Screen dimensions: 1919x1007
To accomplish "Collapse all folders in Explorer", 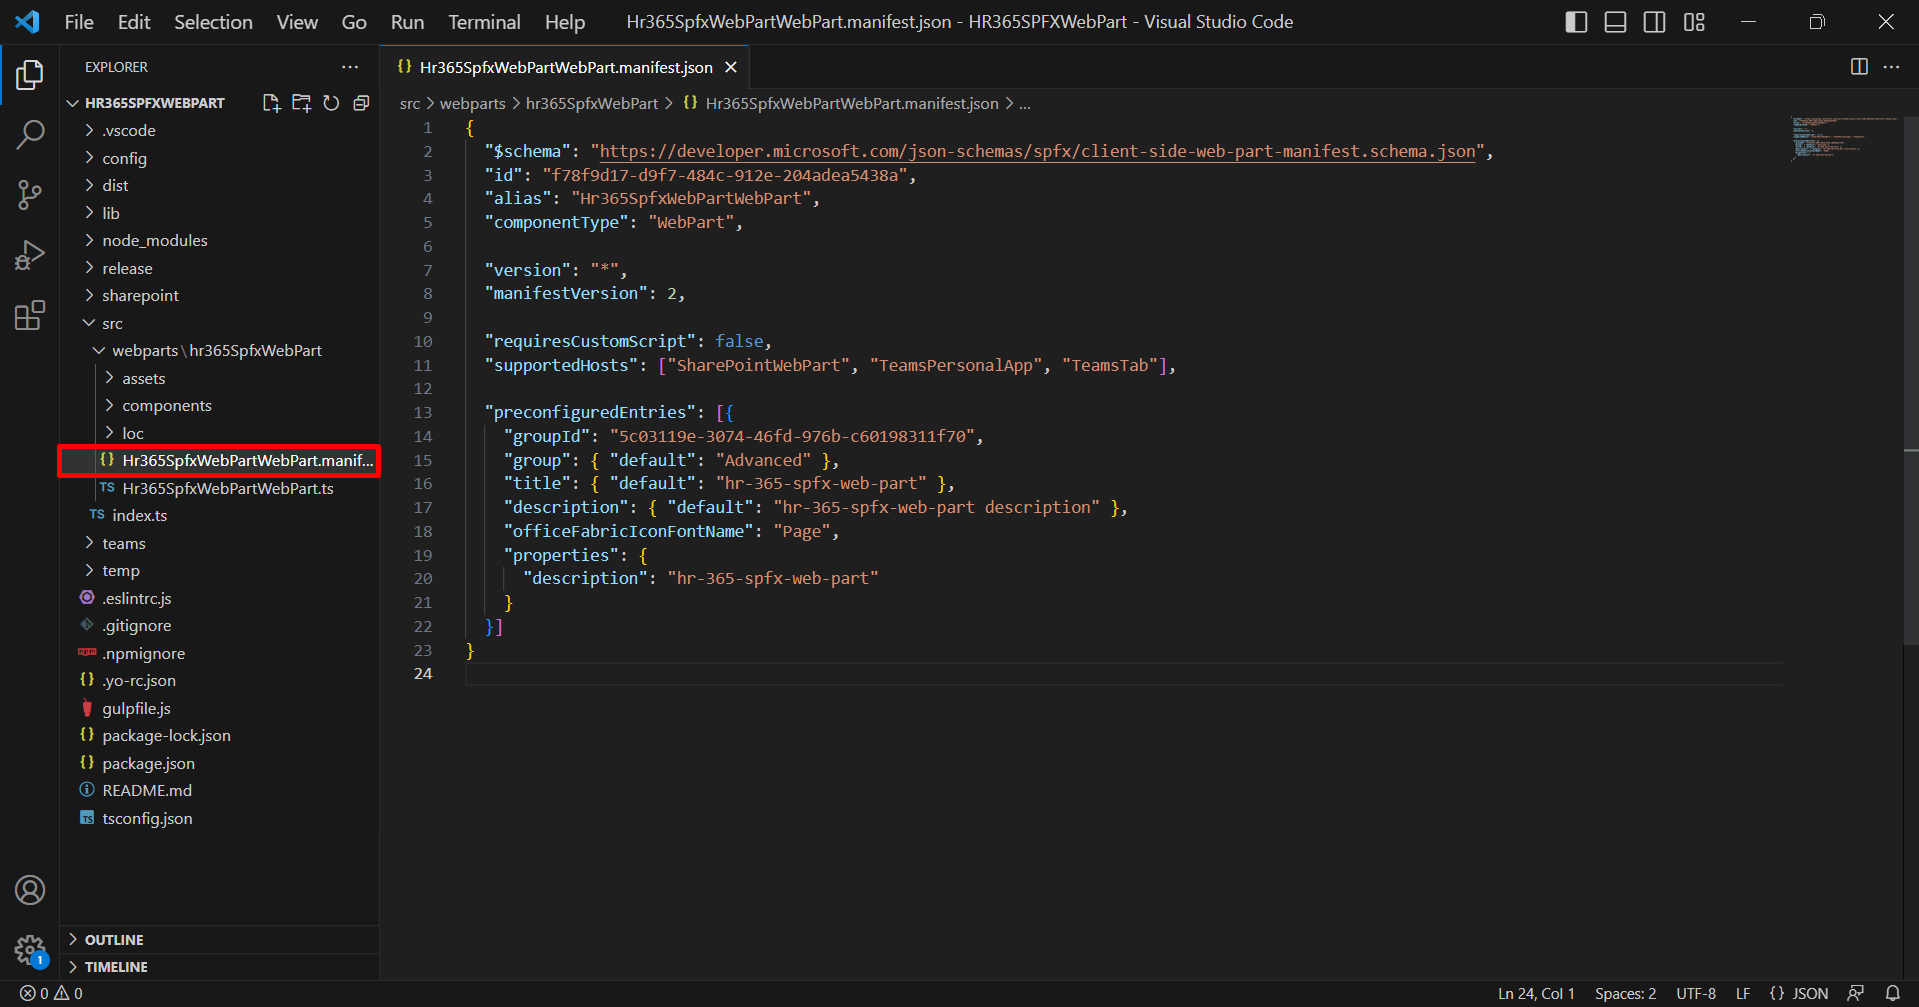I will (361, 103).
